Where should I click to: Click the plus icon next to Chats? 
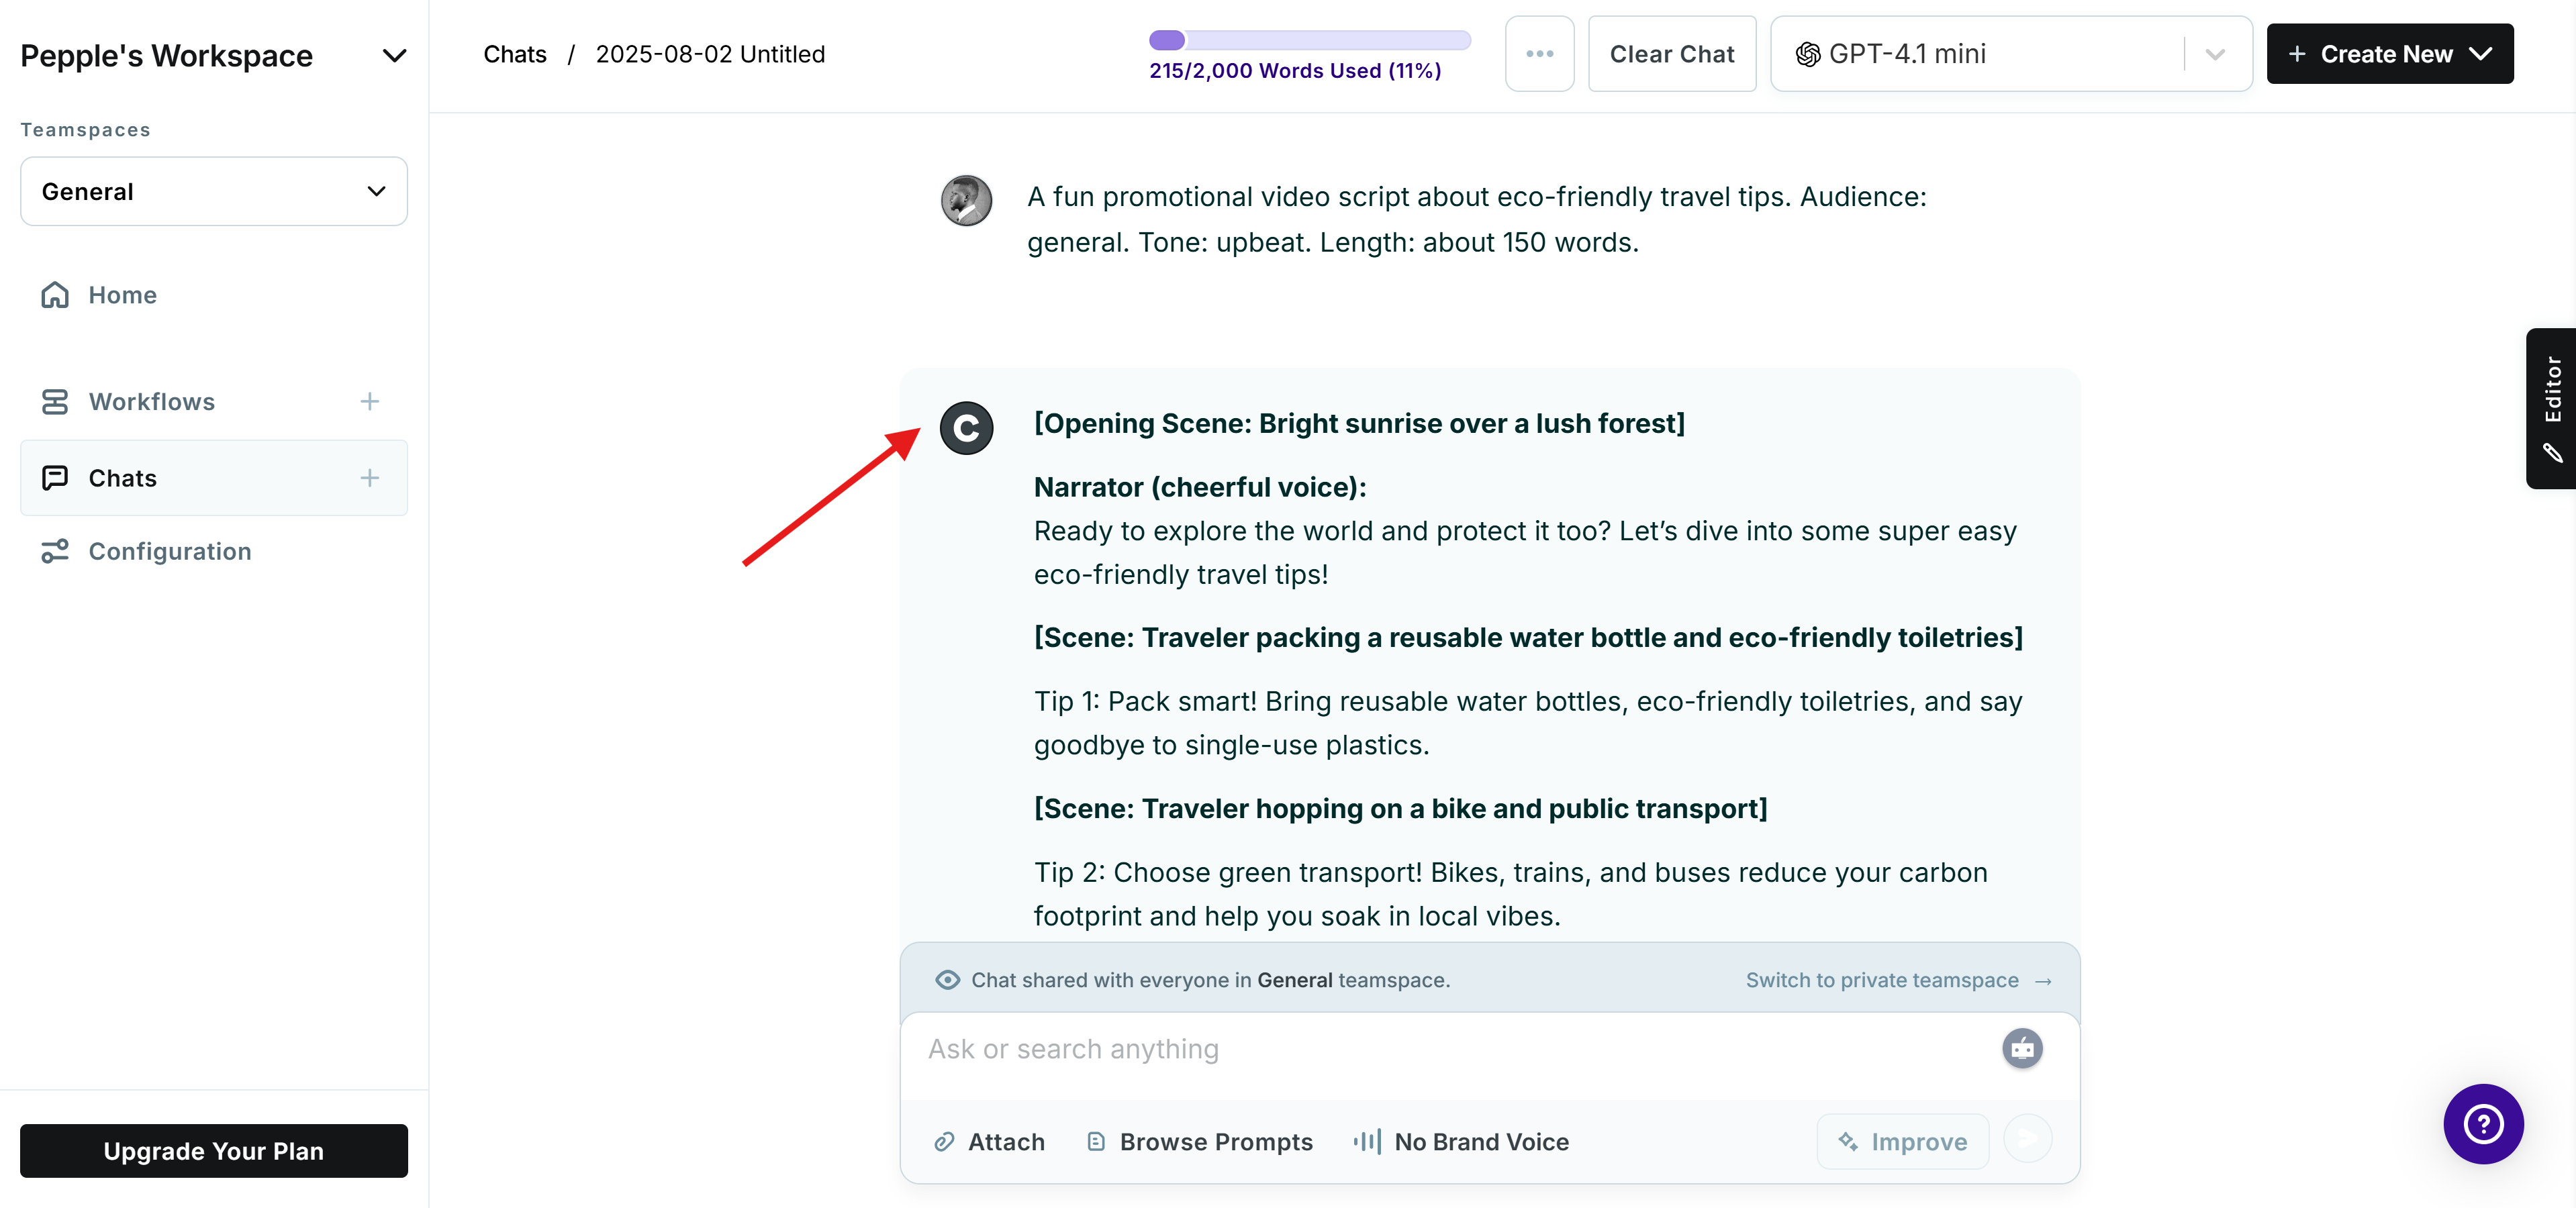[x=369, y=478]
